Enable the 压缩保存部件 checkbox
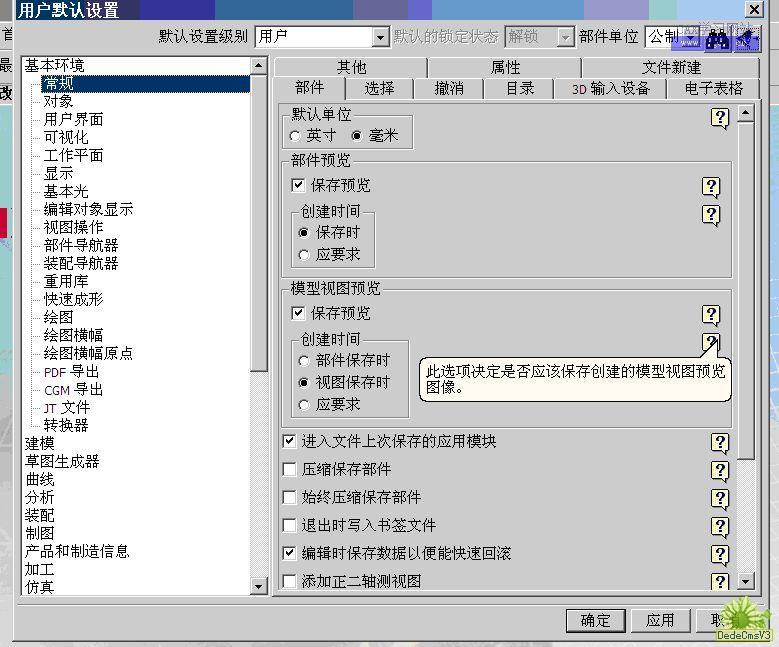The height and width of the screenshot is (647, 779). coord(290,470)
